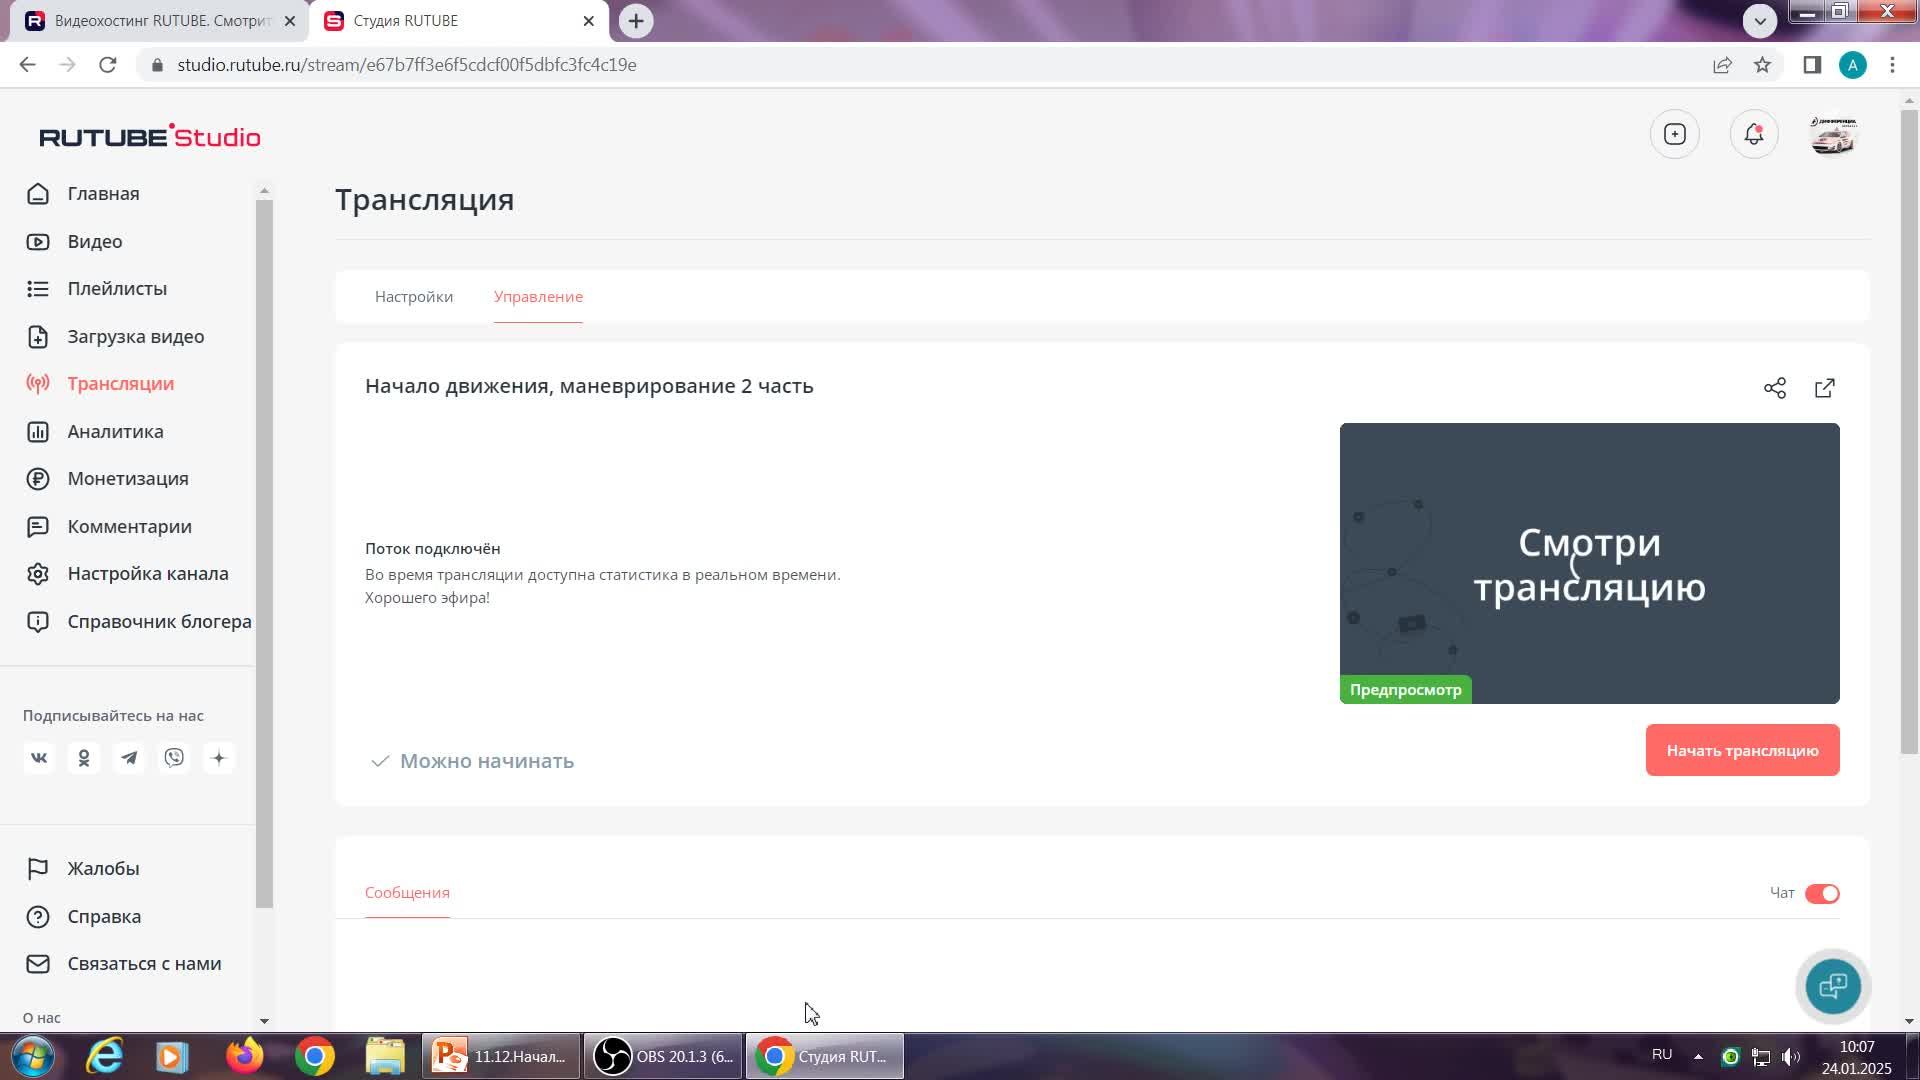Click the share stream icon
The height and width of the screenshot is (1080, 1920).
1775,388
